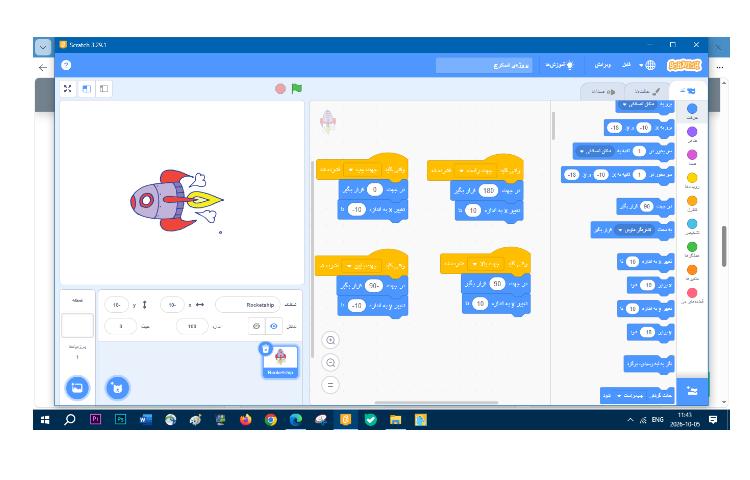This screenshot has width=750, height=480.
Task: Open key dropdown above direction 0 block
Action: 364,170
